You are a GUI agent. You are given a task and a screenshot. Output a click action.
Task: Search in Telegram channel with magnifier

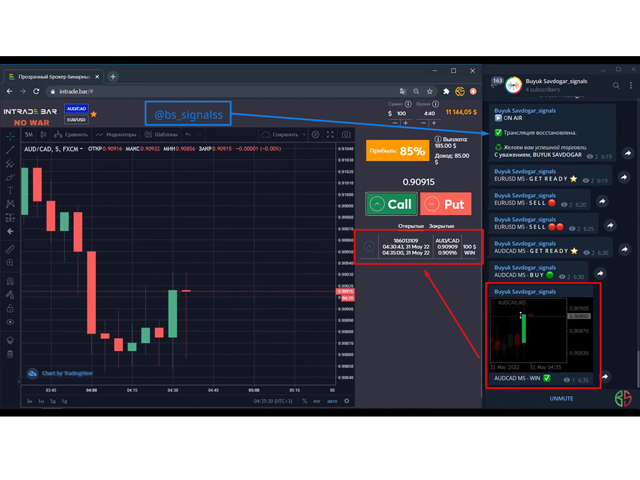tap(616, 85)
